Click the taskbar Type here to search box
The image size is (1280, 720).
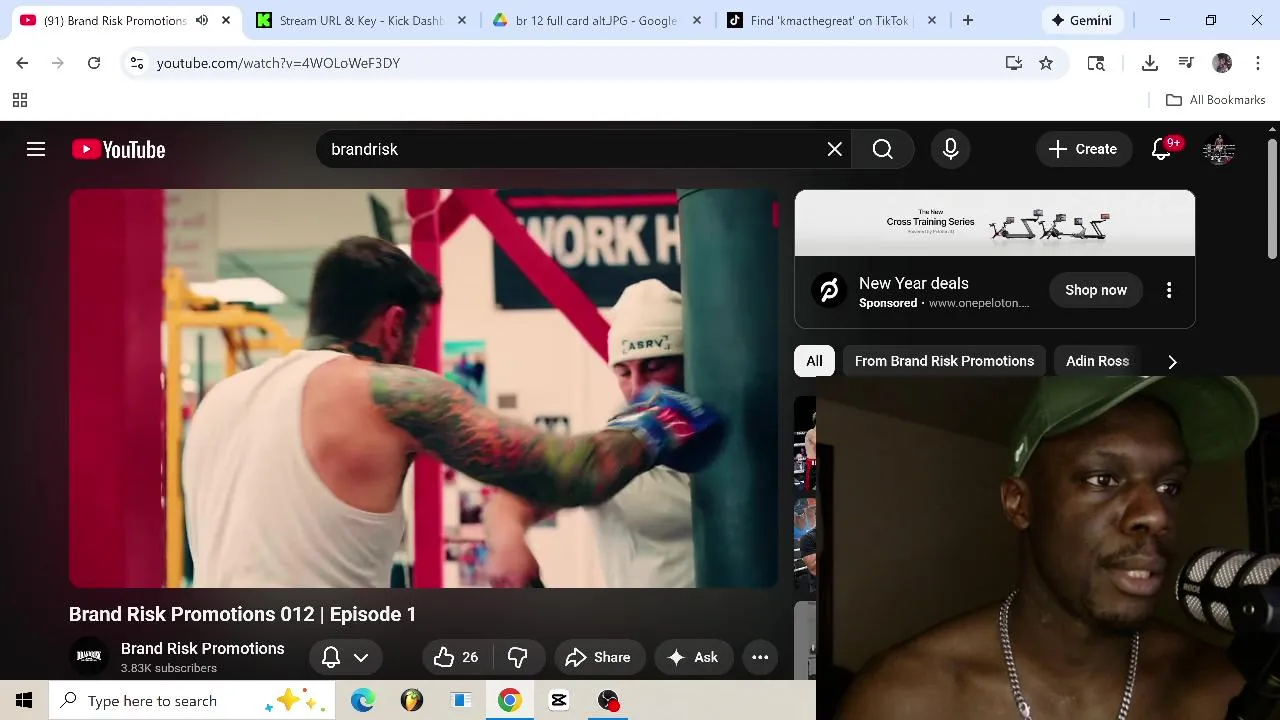point(193,700)
